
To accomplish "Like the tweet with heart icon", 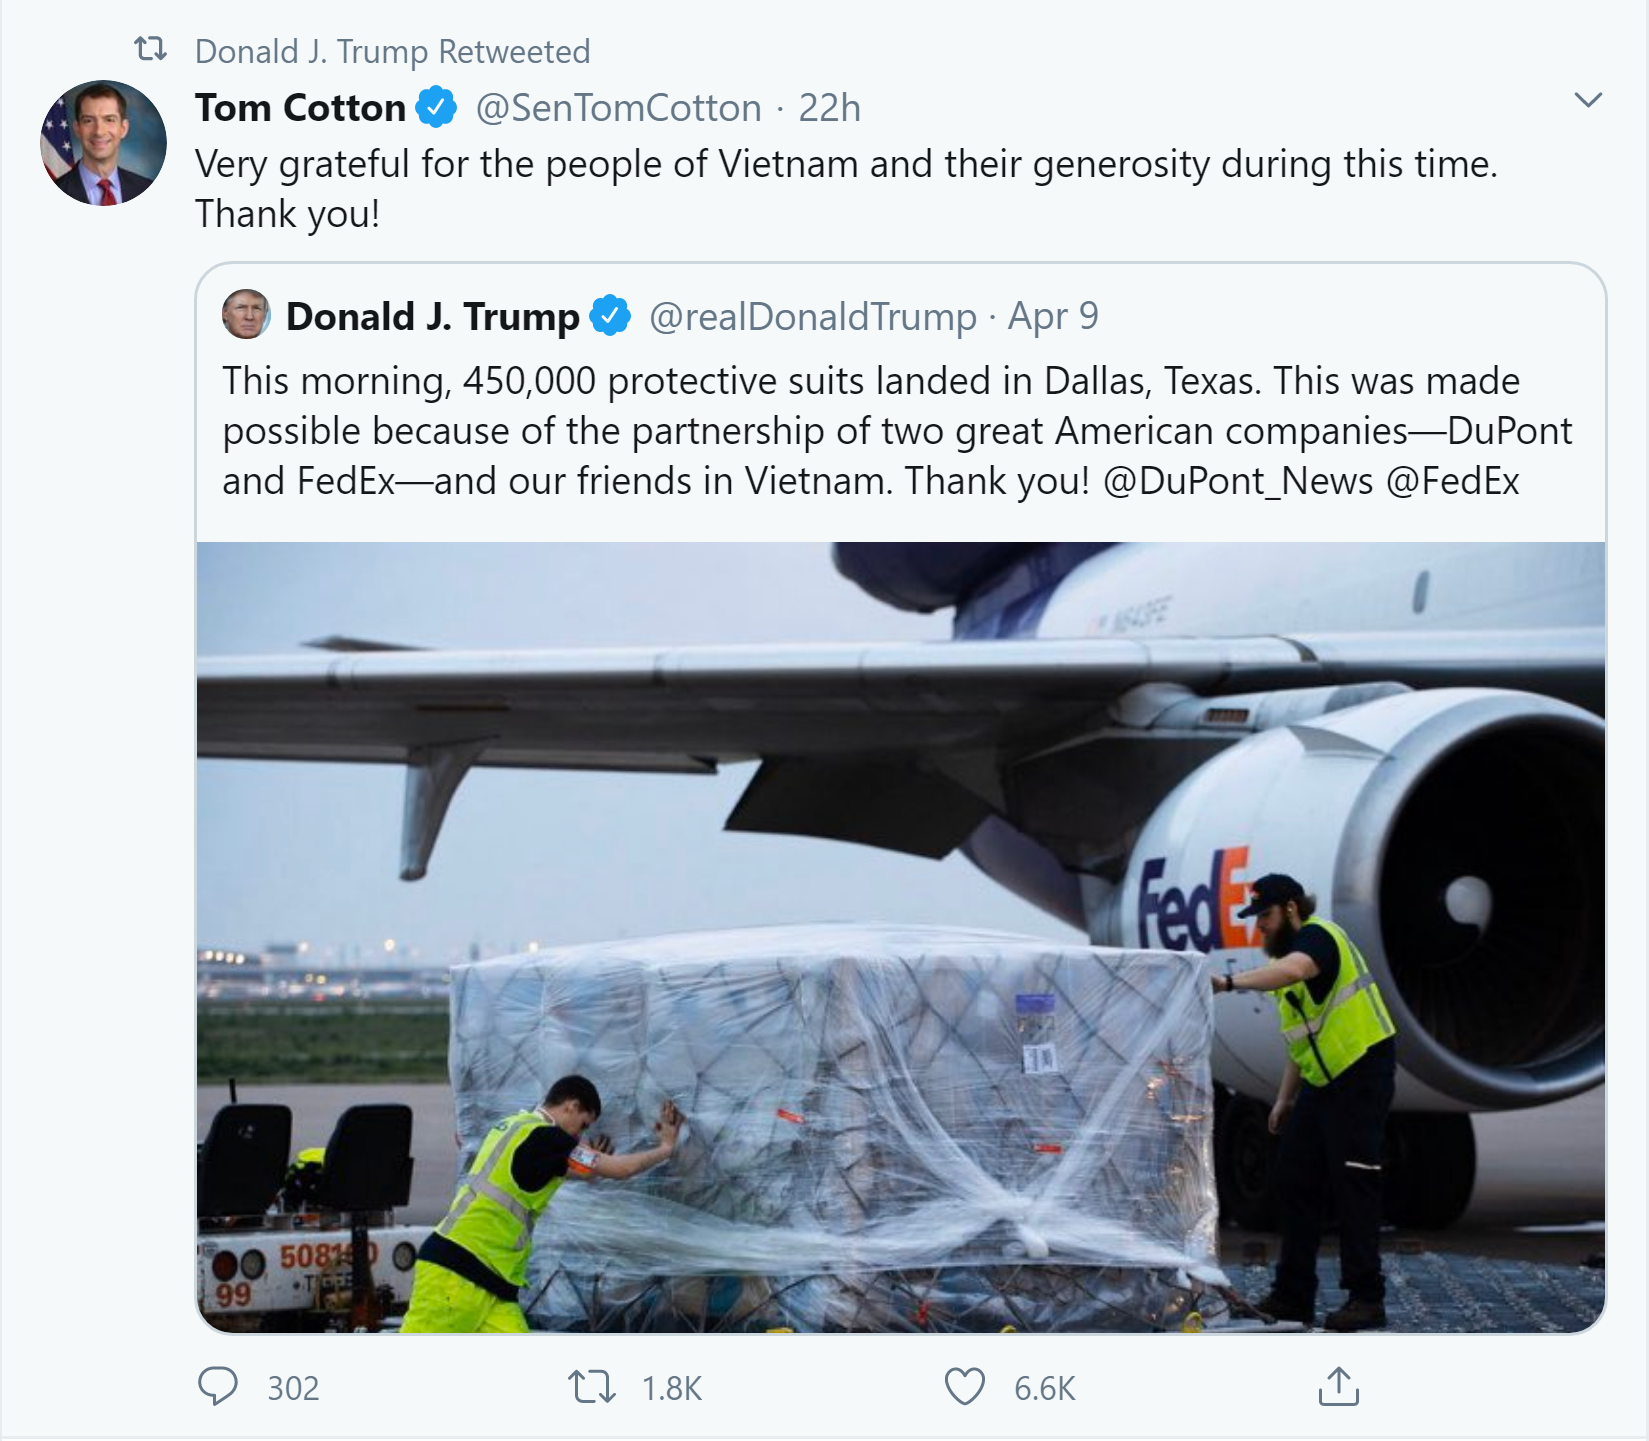I will (x=965, y=1387).
